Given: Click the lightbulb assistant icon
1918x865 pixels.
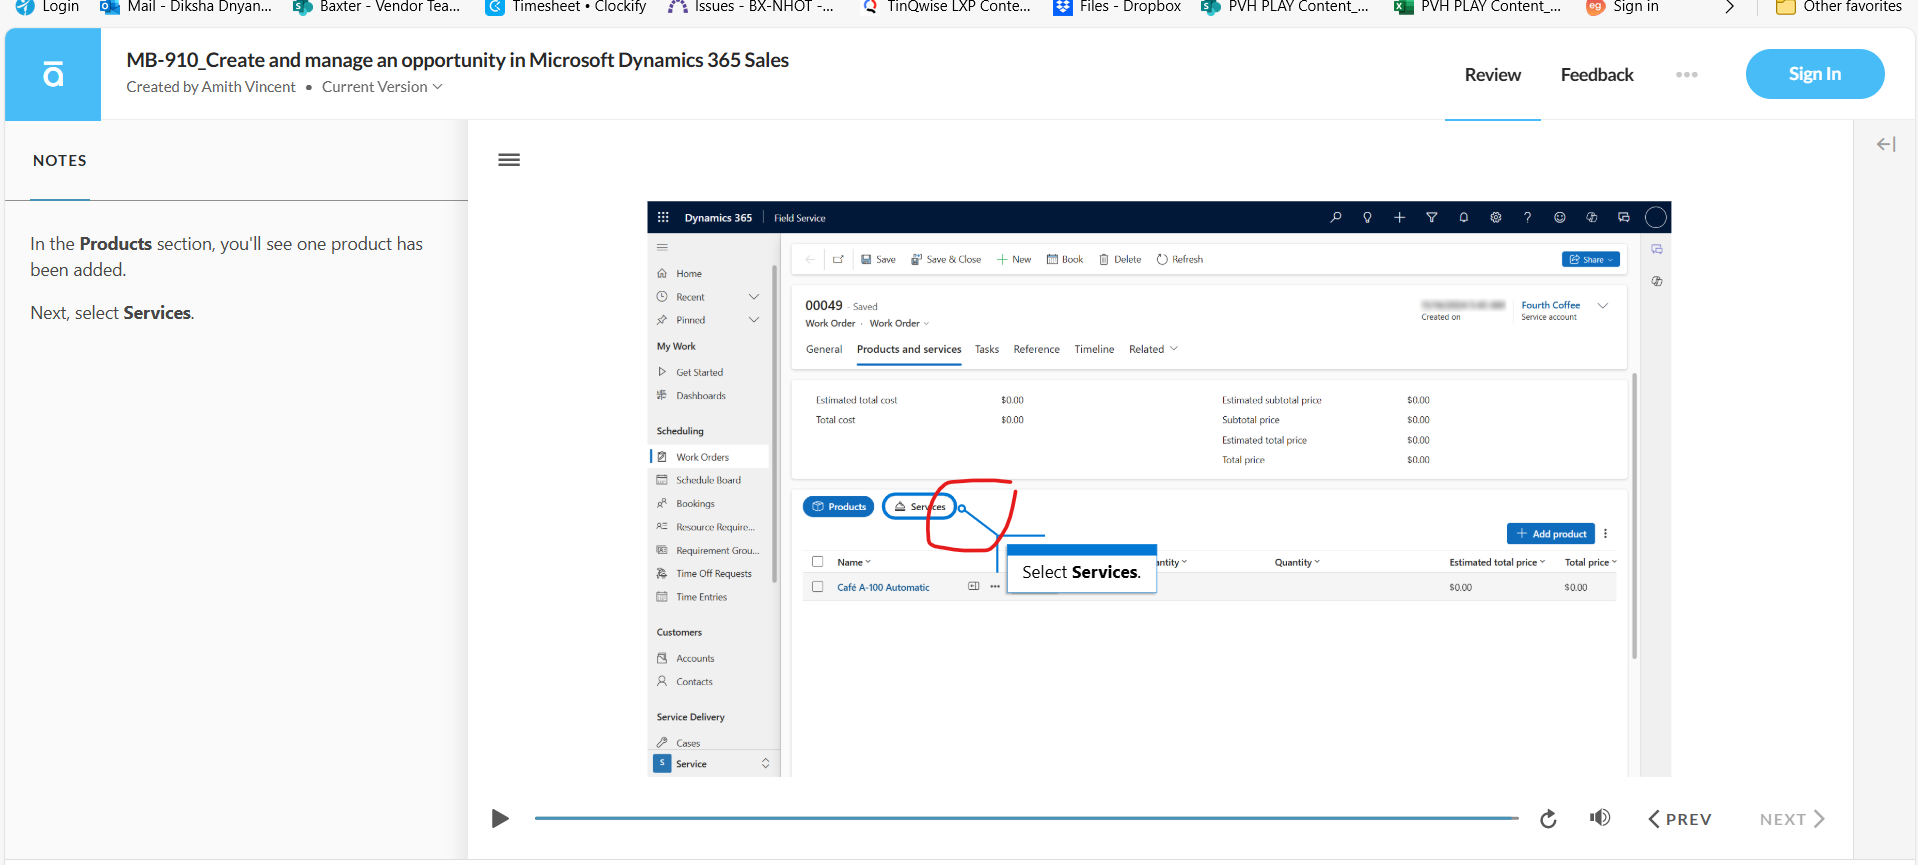Looking at the screenshot, I should click(x=1367, y=217).
